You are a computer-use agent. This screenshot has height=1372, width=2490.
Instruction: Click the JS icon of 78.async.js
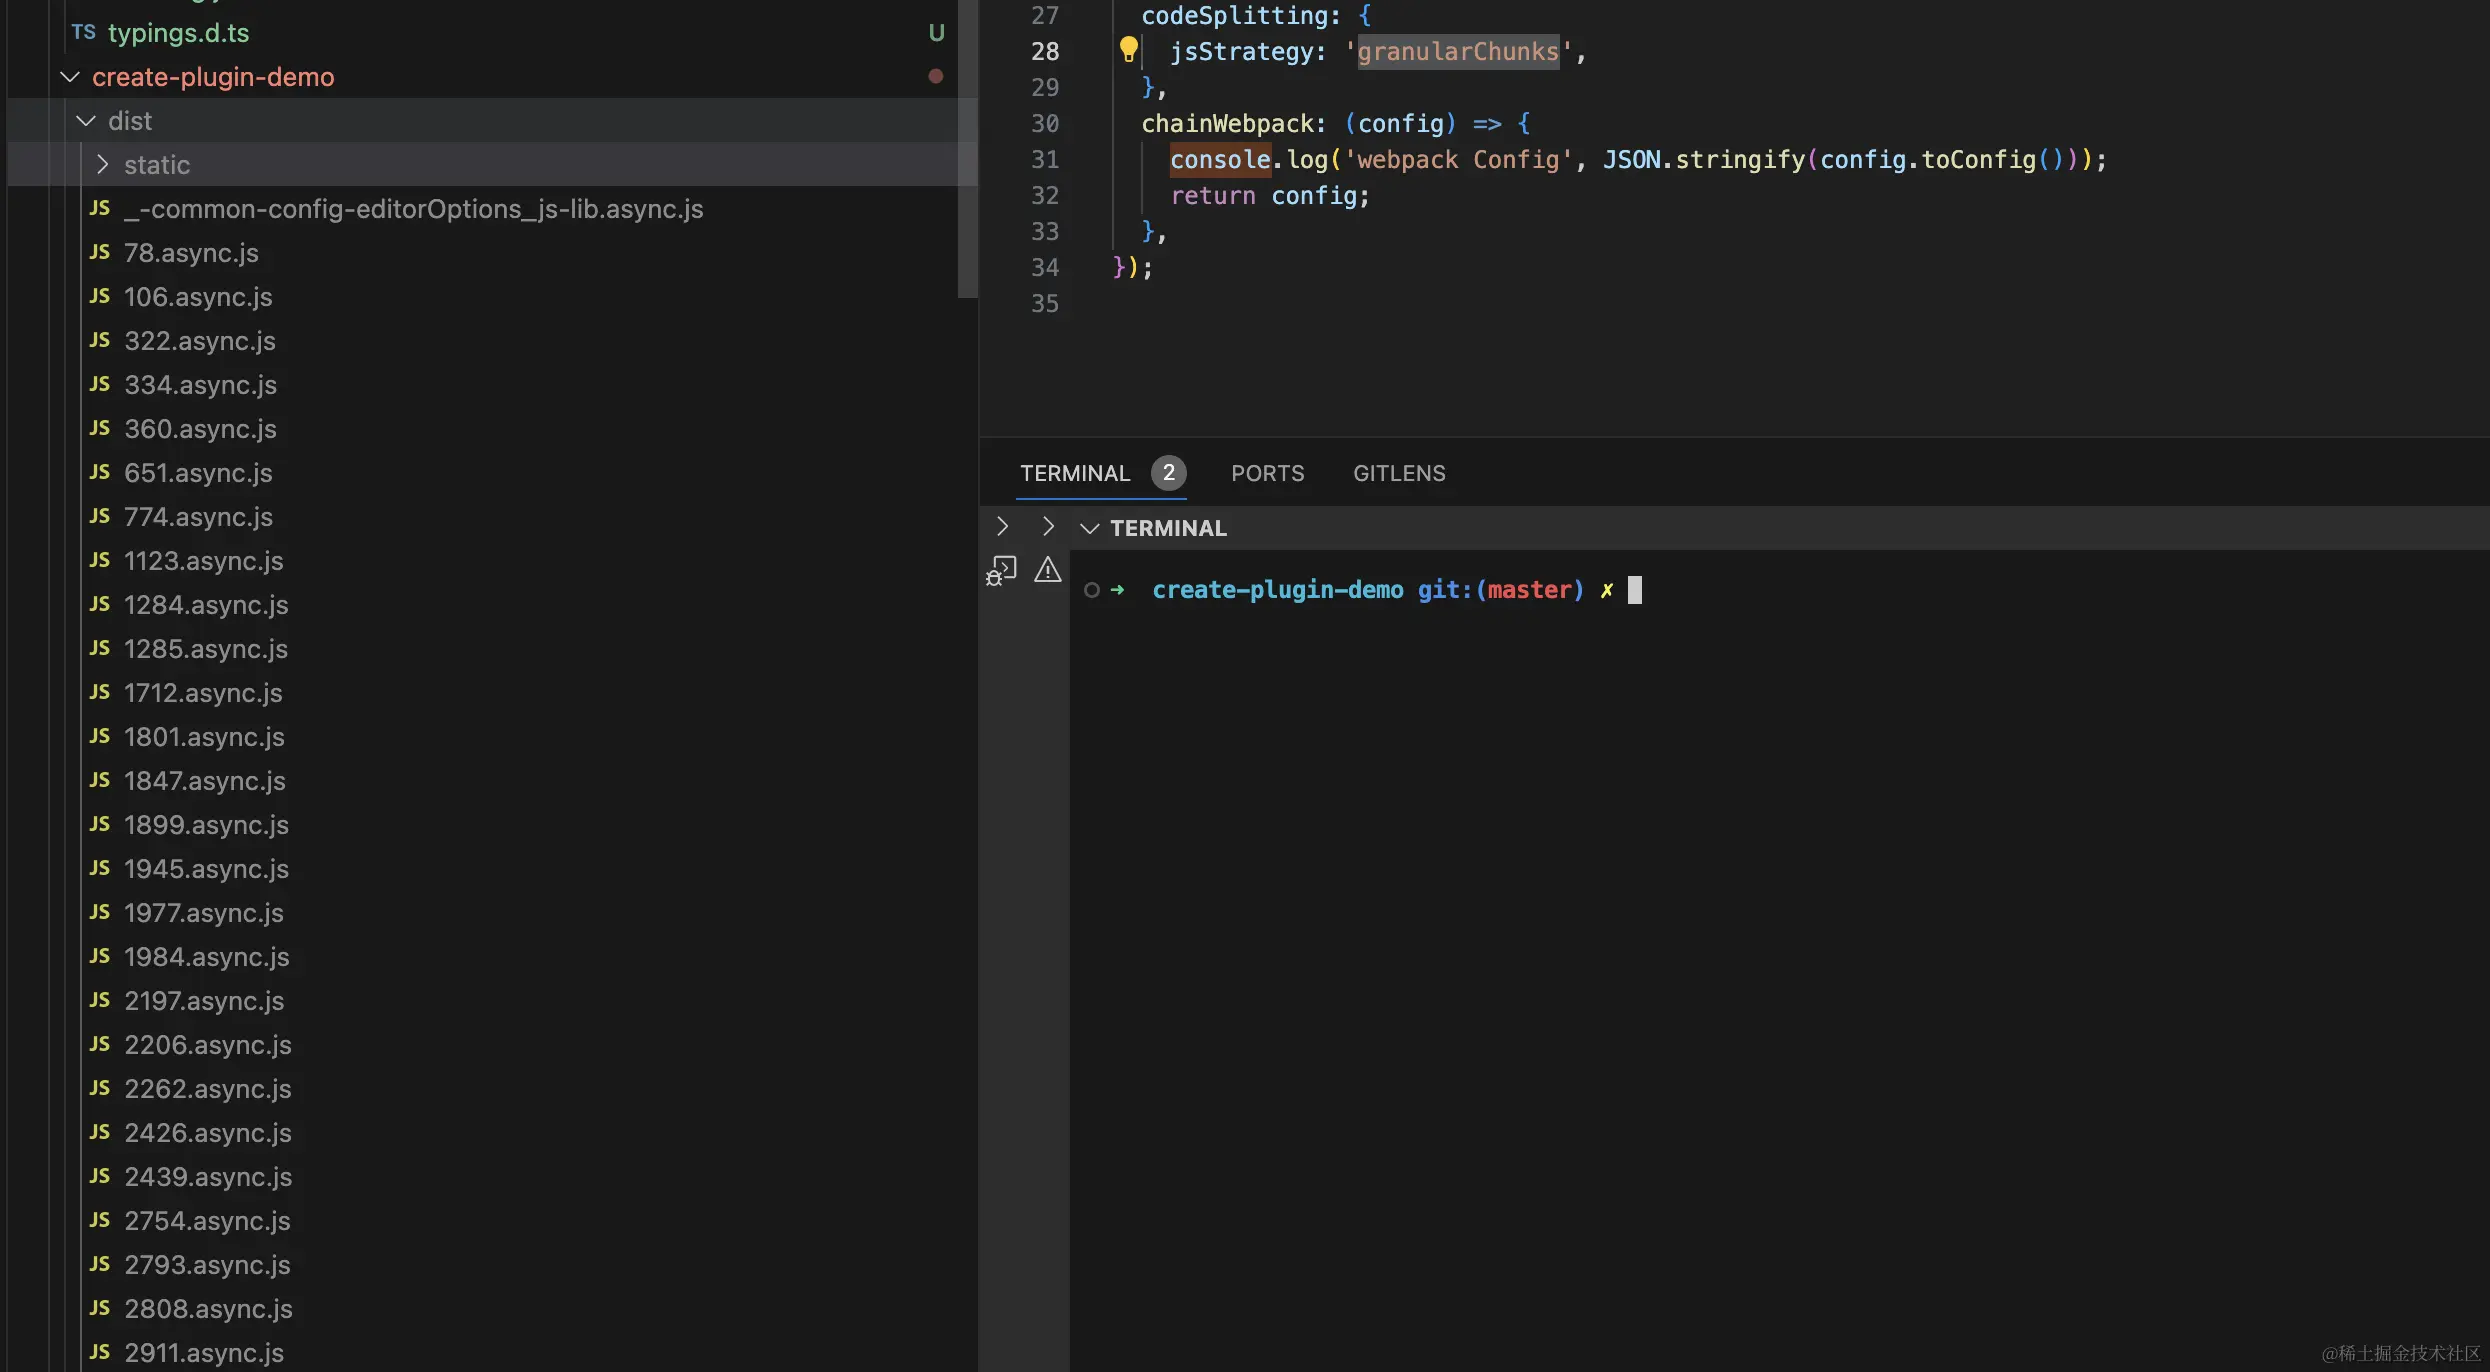[x=99, y=252]
